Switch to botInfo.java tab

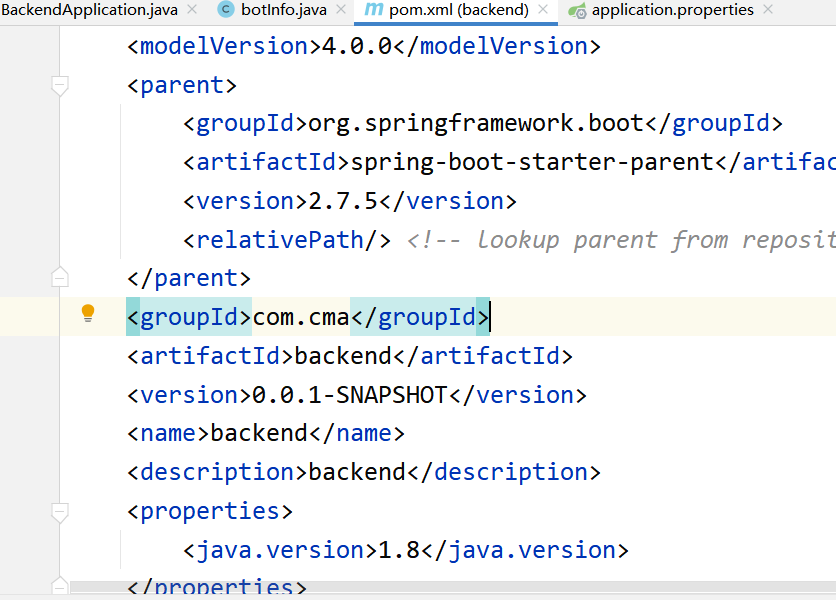284,10
